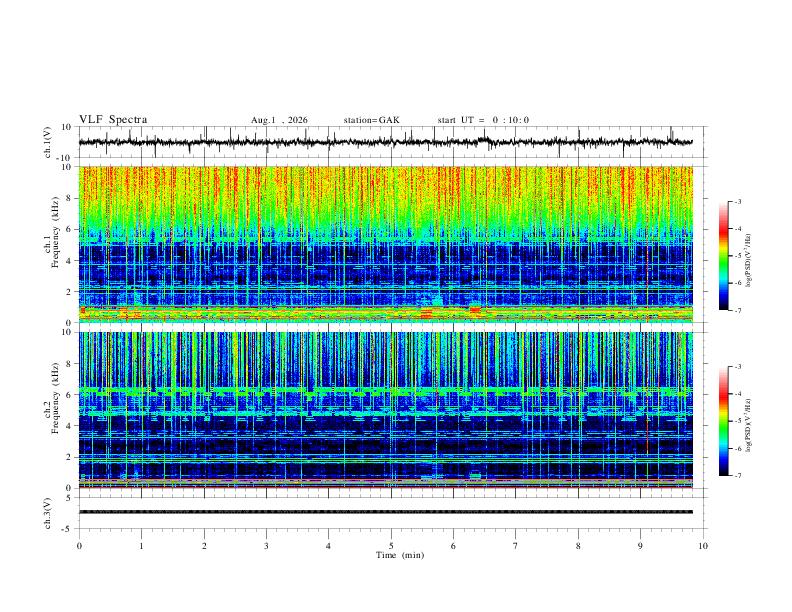Click the ch.1 voltage waveform trace
792x612 pixels.
[x=386, y=142]
